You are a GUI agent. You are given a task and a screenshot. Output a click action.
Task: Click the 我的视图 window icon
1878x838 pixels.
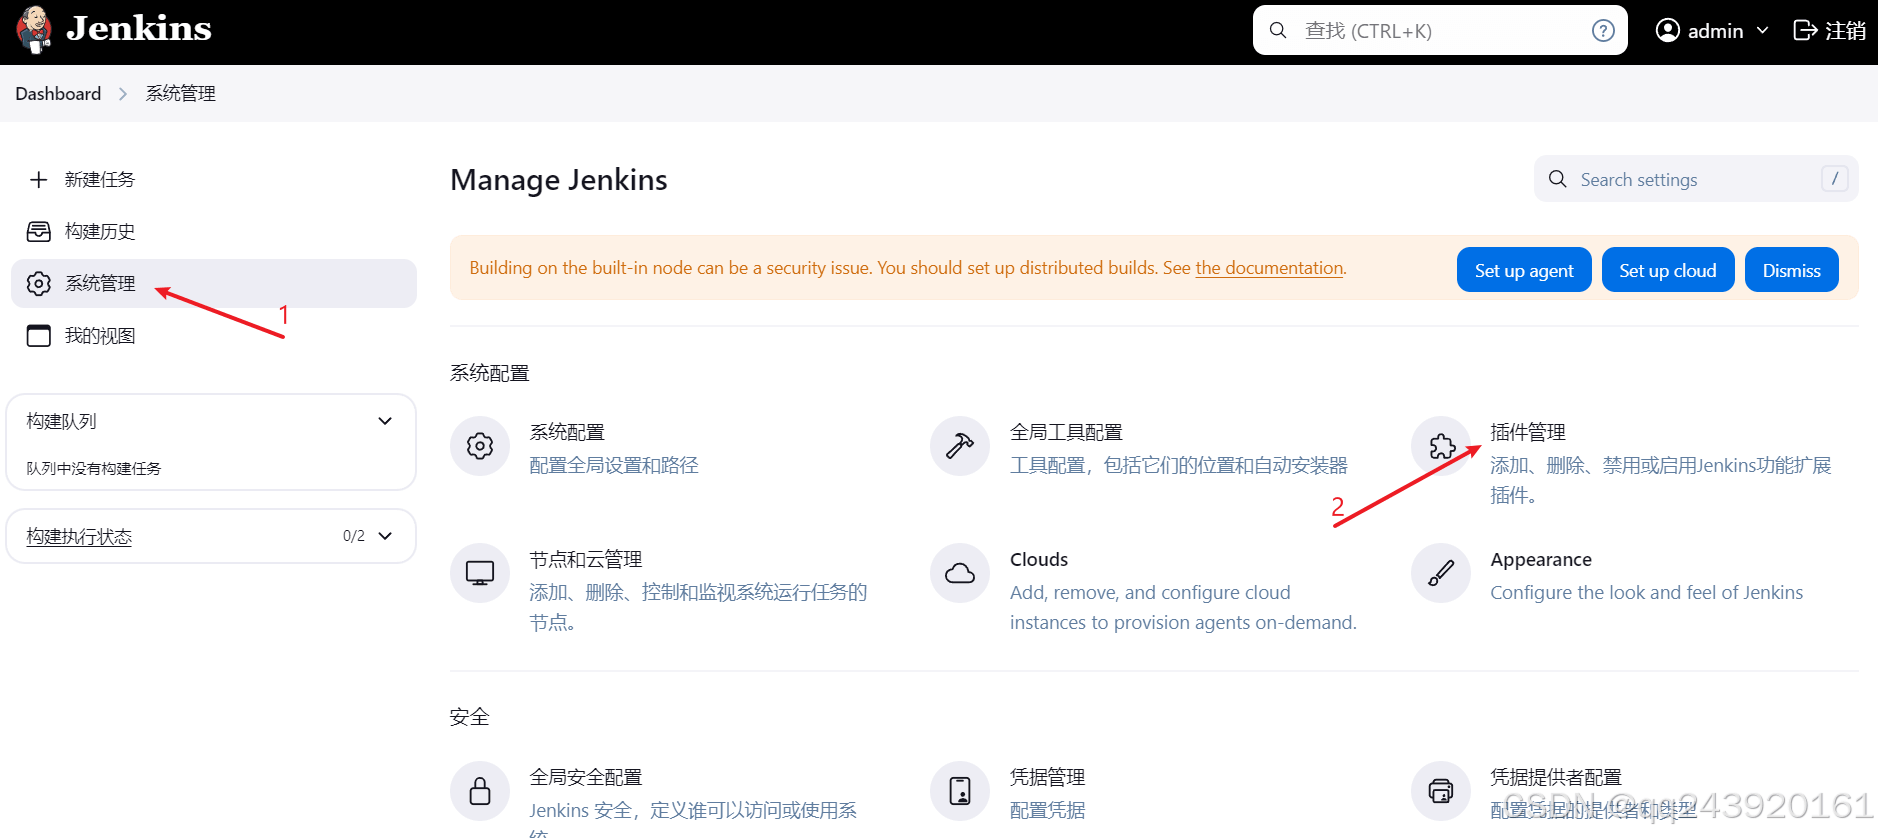pyautogui.click(x=39, y=335)
